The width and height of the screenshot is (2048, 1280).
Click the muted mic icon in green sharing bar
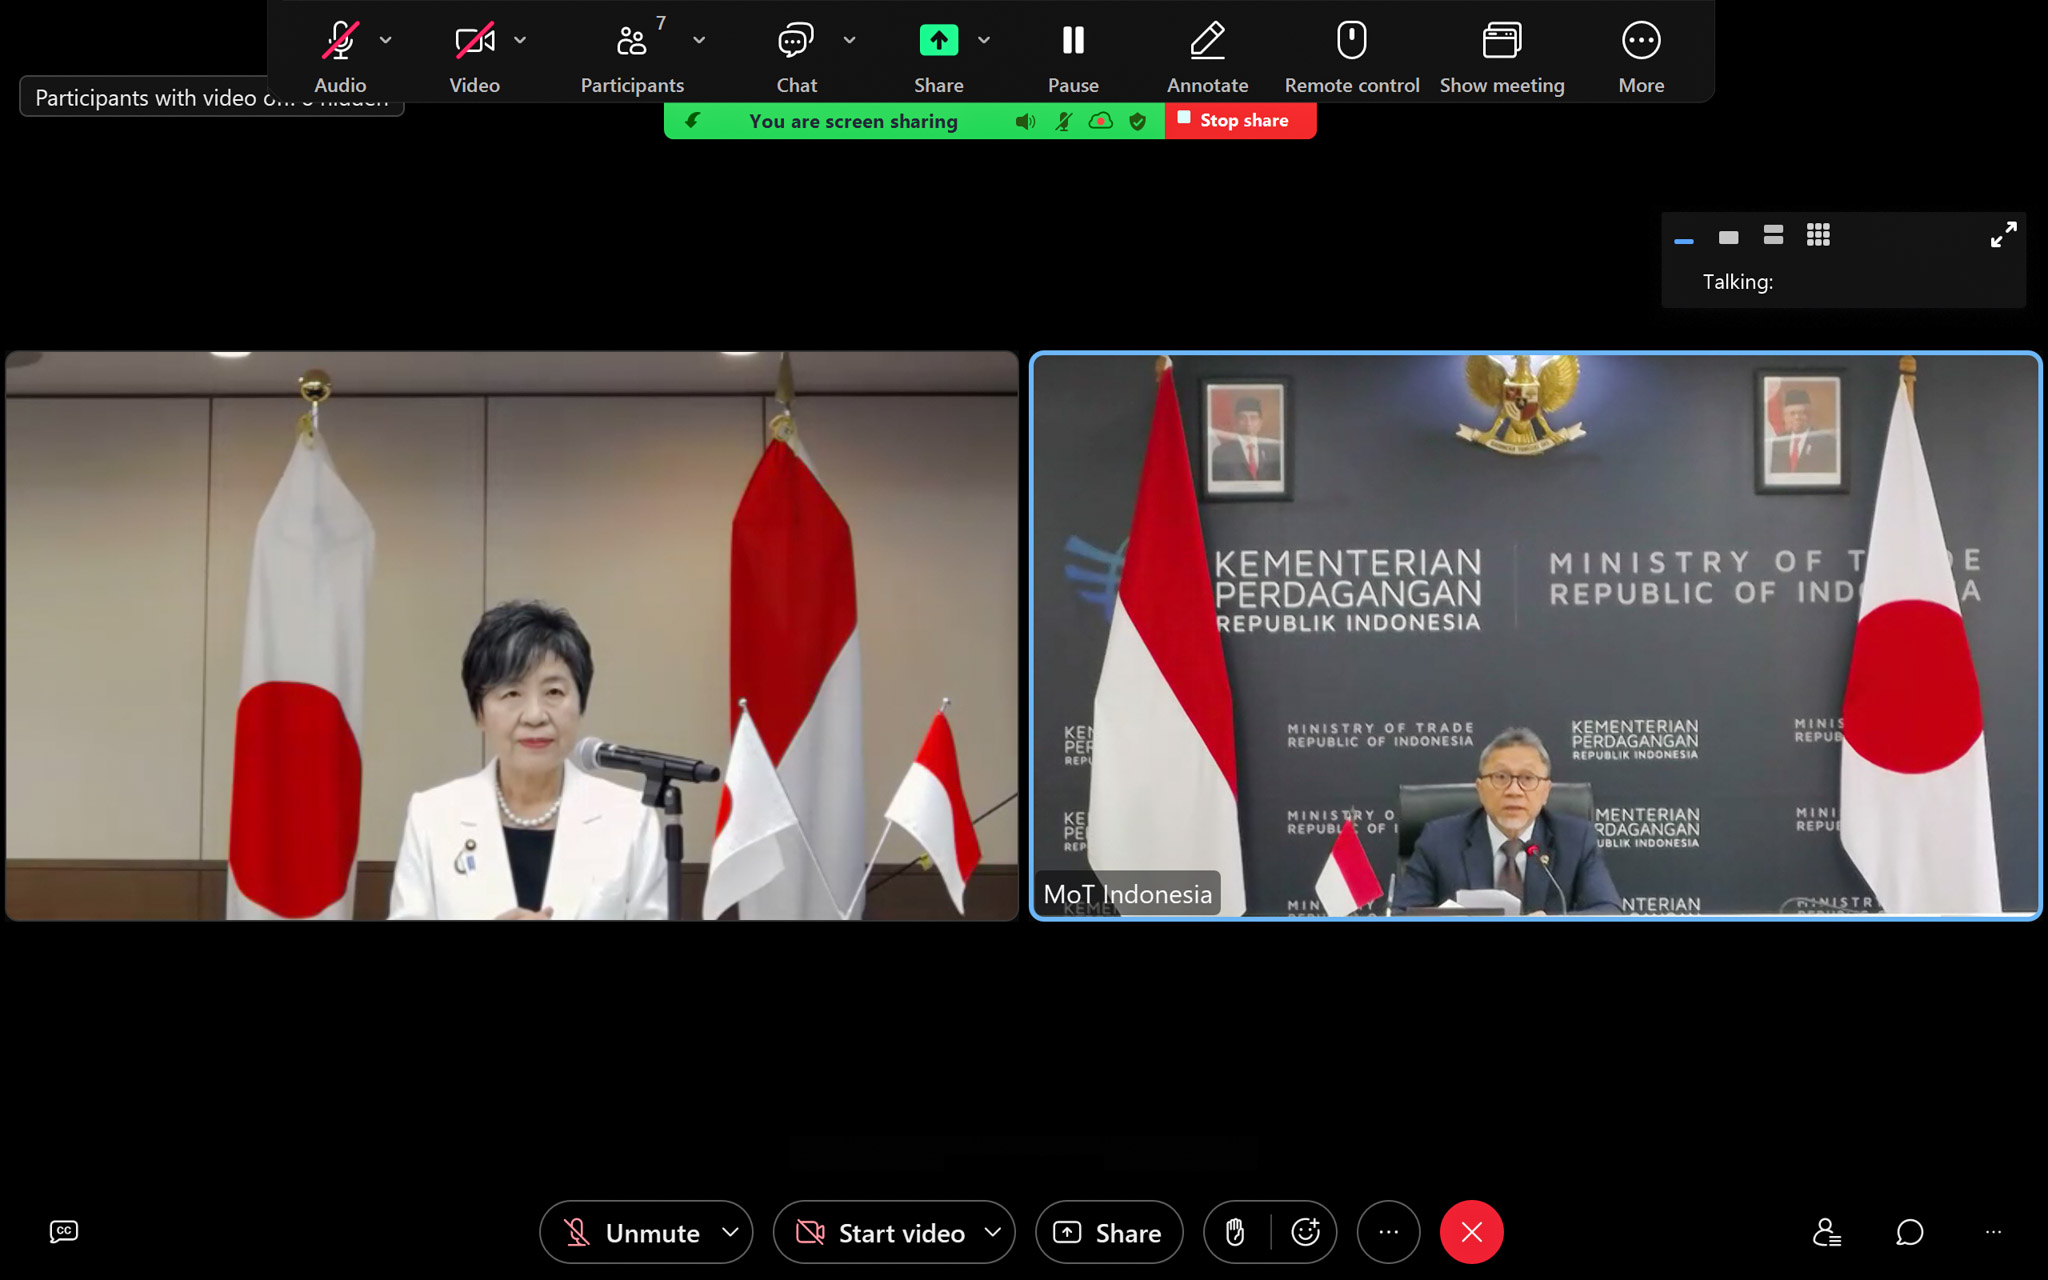(x=1064, y=121)
